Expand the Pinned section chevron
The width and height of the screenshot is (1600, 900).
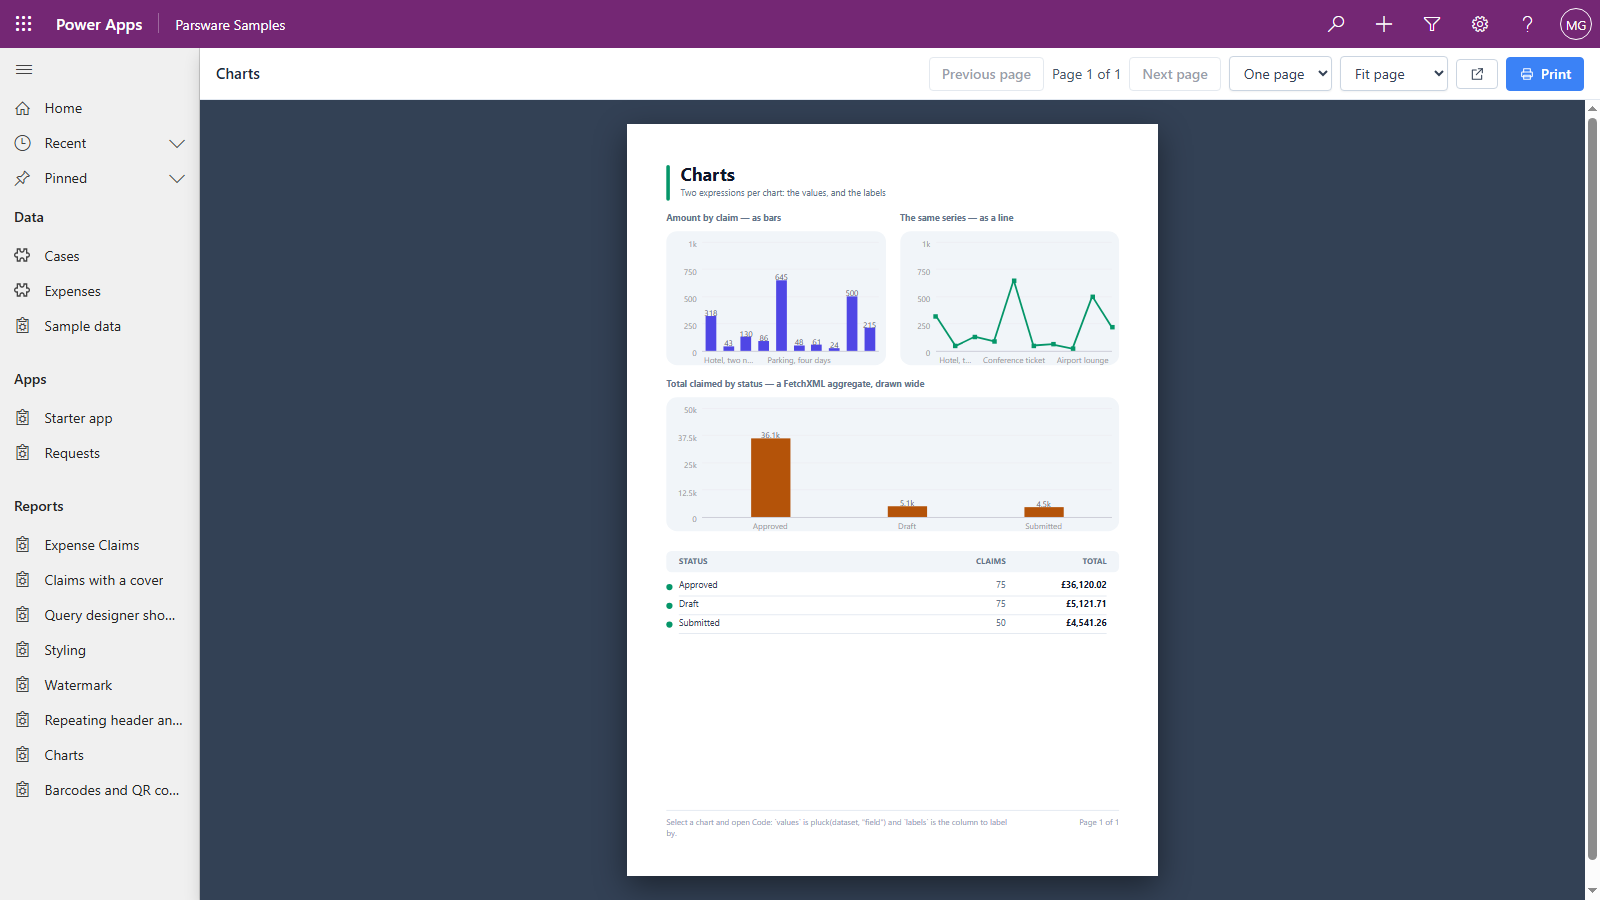pos(177,178)
